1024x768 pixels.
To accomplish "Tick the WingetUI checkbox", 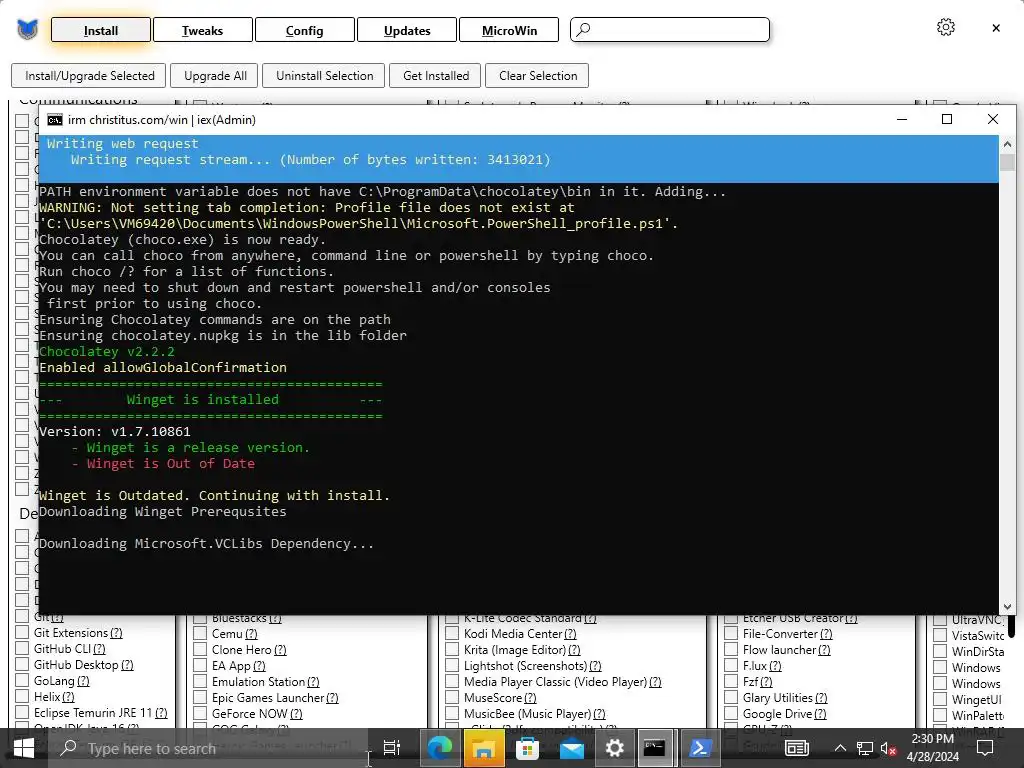I will click(x=940, y=699).
